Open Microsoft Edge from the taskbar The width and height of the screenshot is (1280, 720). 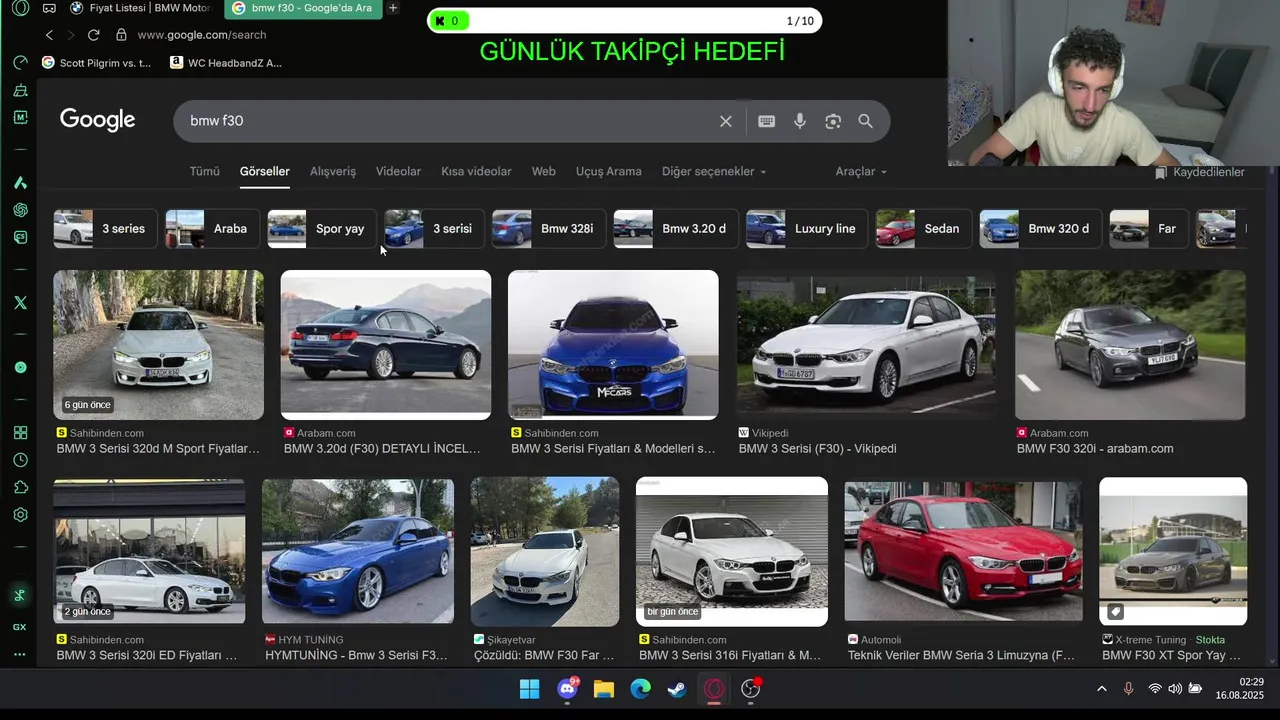641,689
